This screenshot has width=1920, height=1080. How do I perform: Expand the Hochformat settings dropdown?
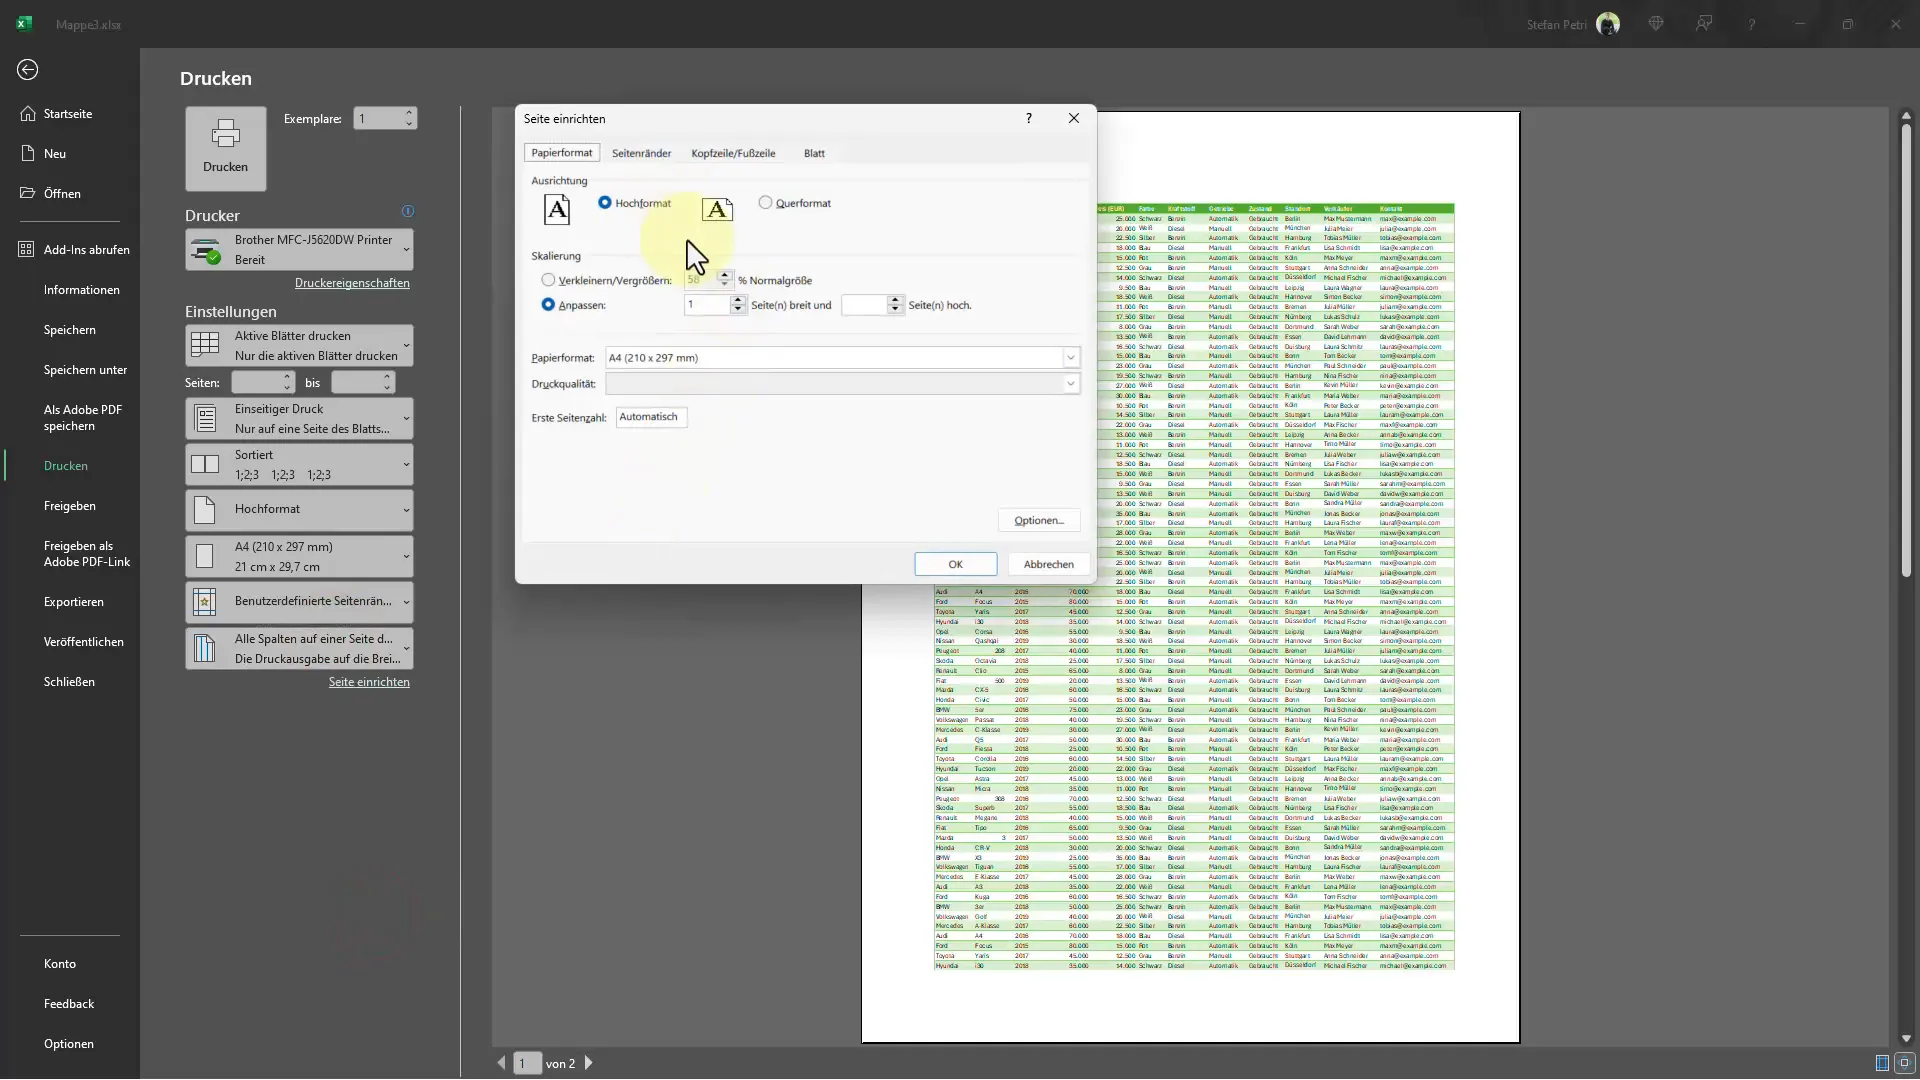tap(299, 510)
